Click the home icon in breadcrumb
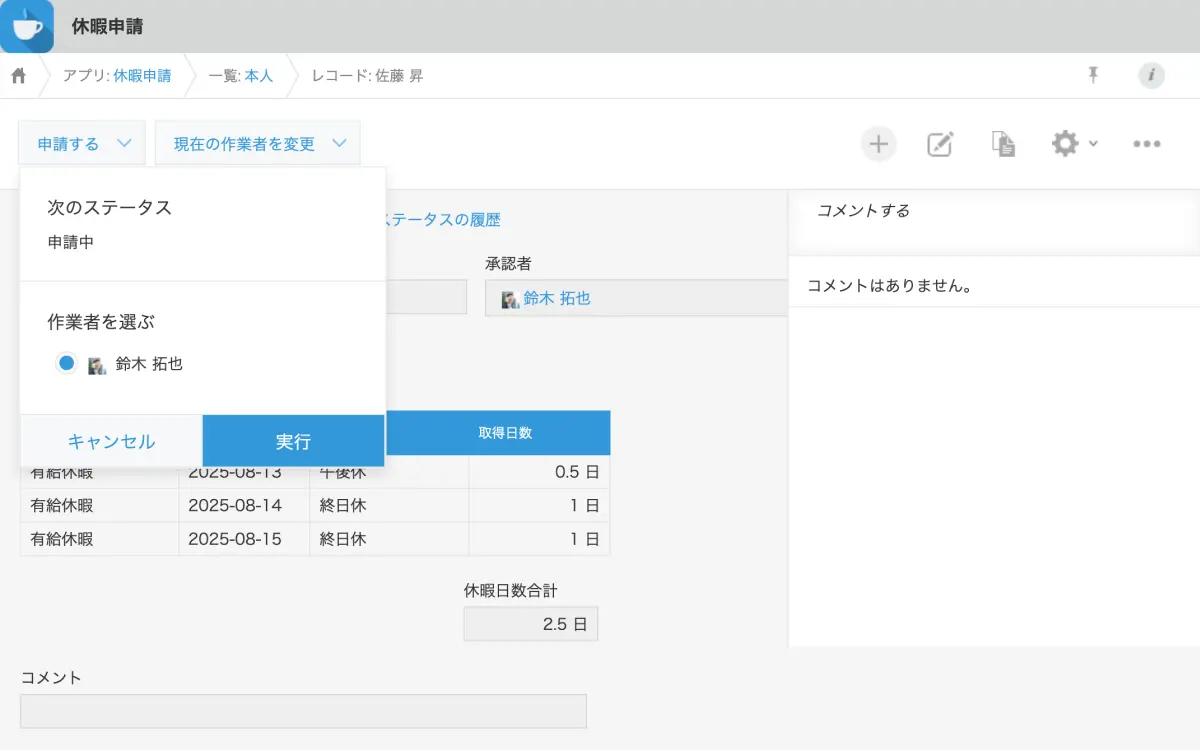Screen dimensions: 1200x750 tap(18, 76)
